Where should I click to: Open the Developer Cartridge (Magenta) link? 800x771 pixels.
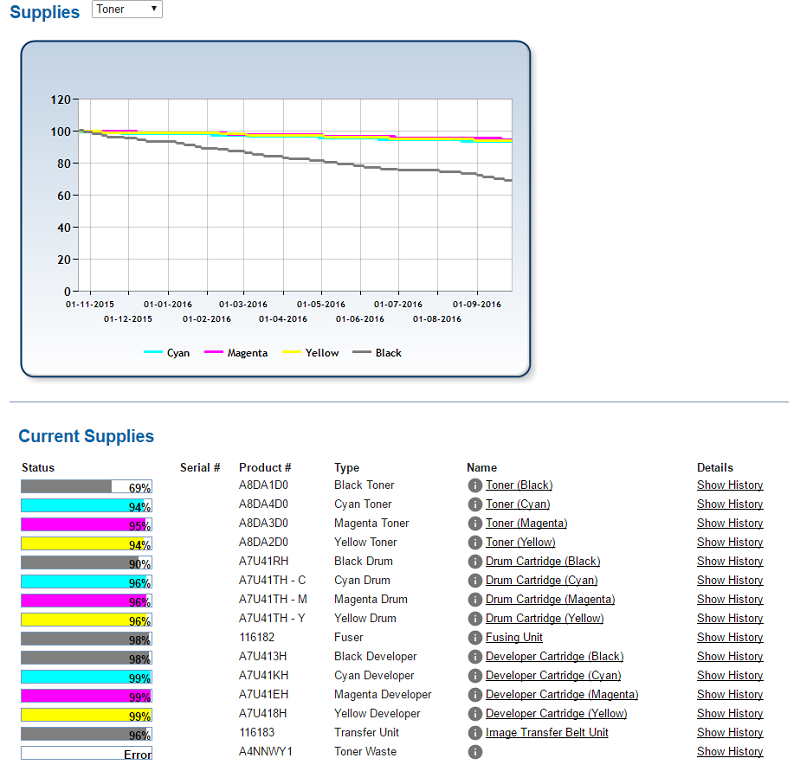(562, 694)
